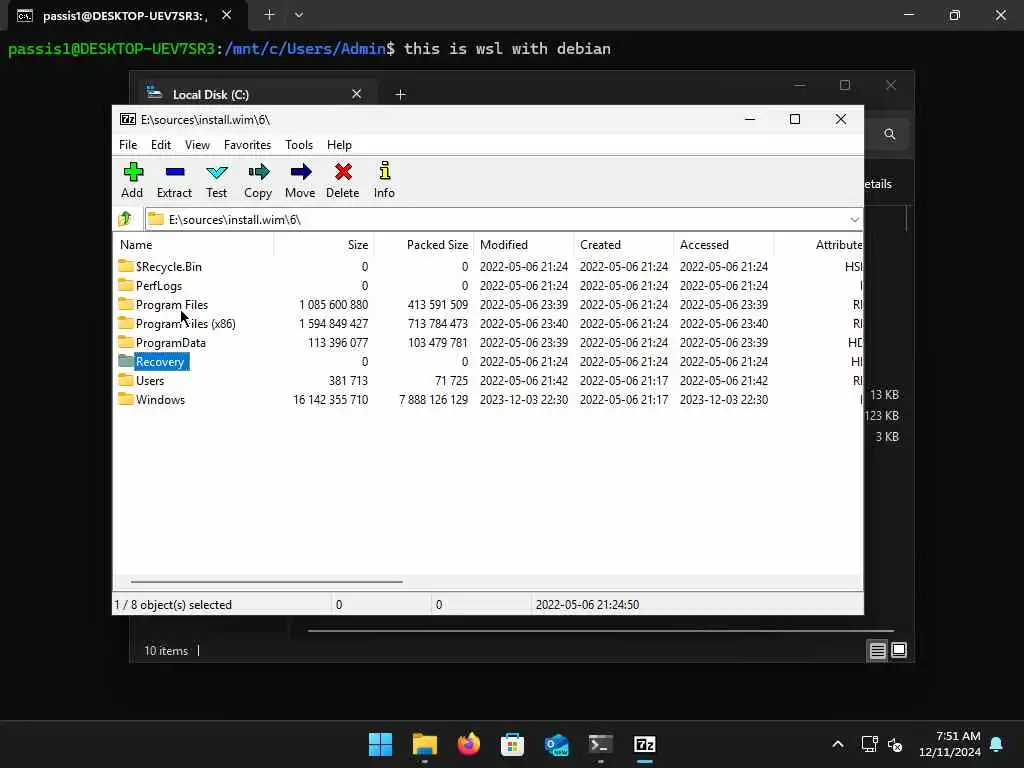This screenshot has width=1024, height=768.
Task: Click the search icon in File Explorer
Action: [x=889, y=134]
